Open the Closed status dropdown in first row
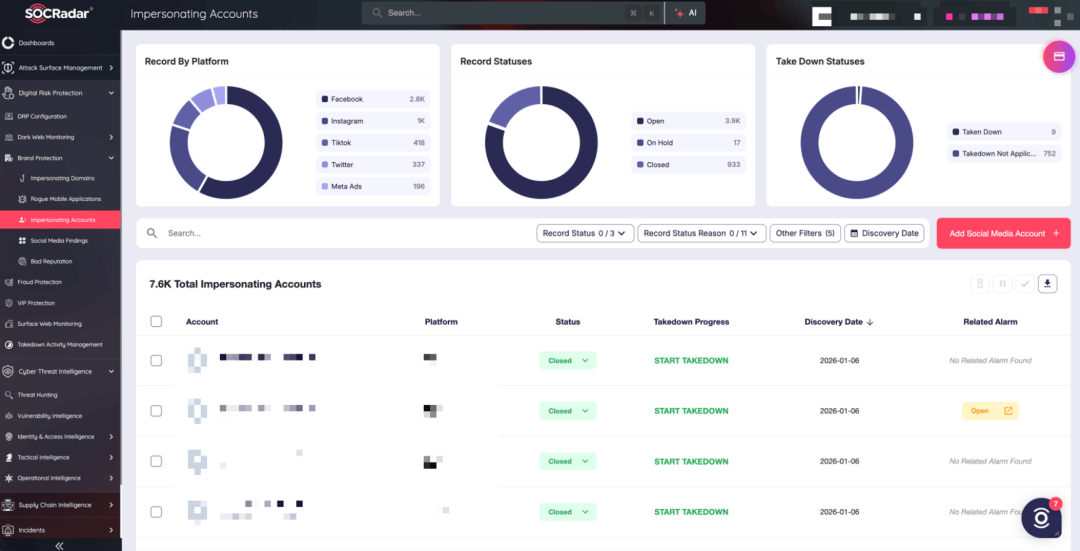This screenshot has width=1080, height=551. pos(567,361)
